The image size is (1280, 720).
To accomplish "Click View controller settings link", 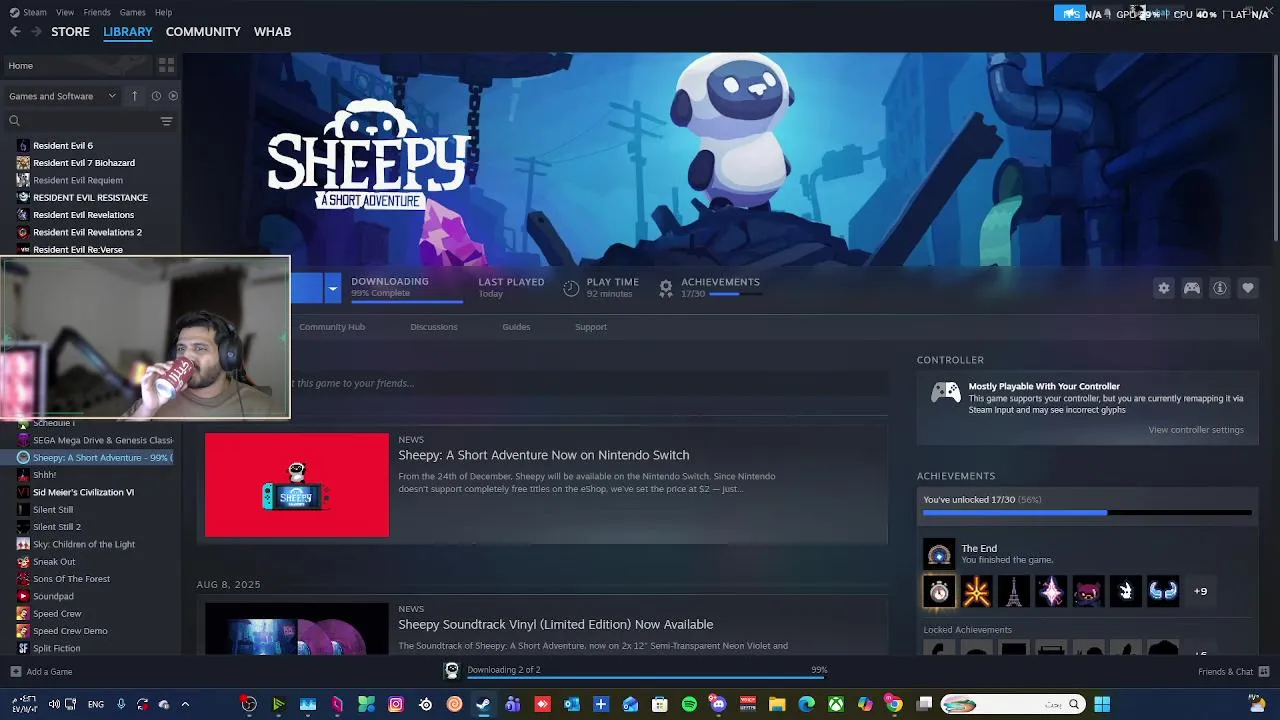I will tap(1196, 430).
